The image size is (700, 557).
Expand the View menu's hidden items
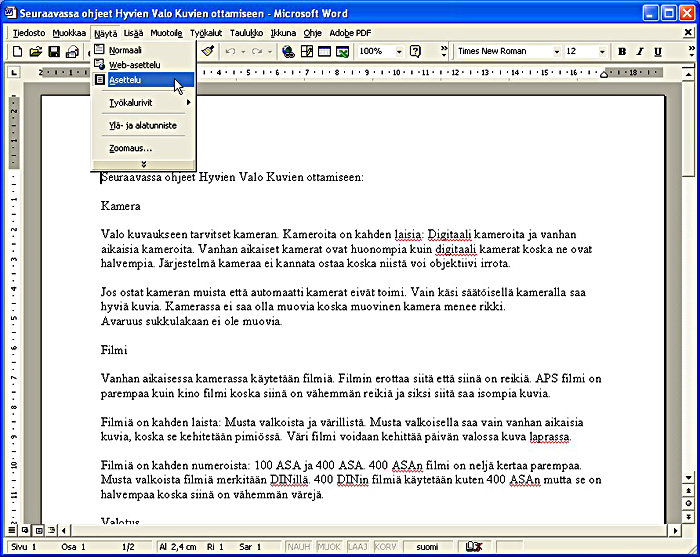143,164
